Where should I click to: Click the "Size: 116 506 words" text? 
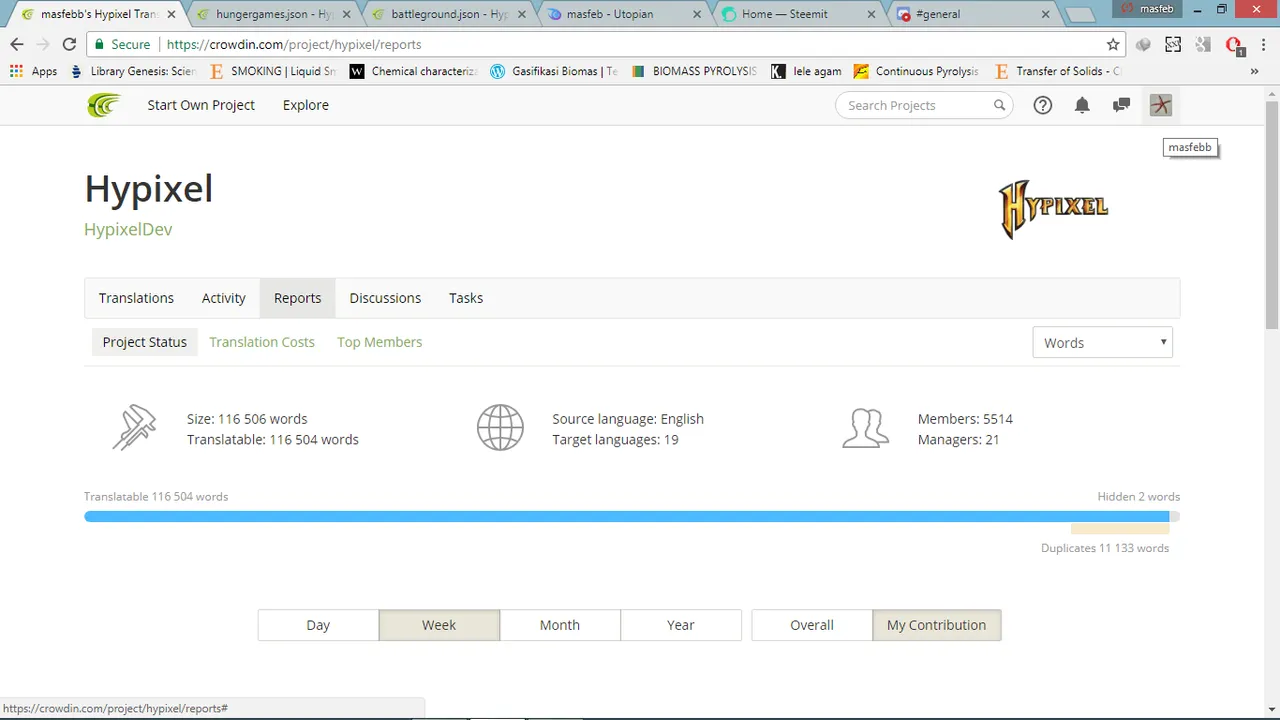[x=247, y=419]
